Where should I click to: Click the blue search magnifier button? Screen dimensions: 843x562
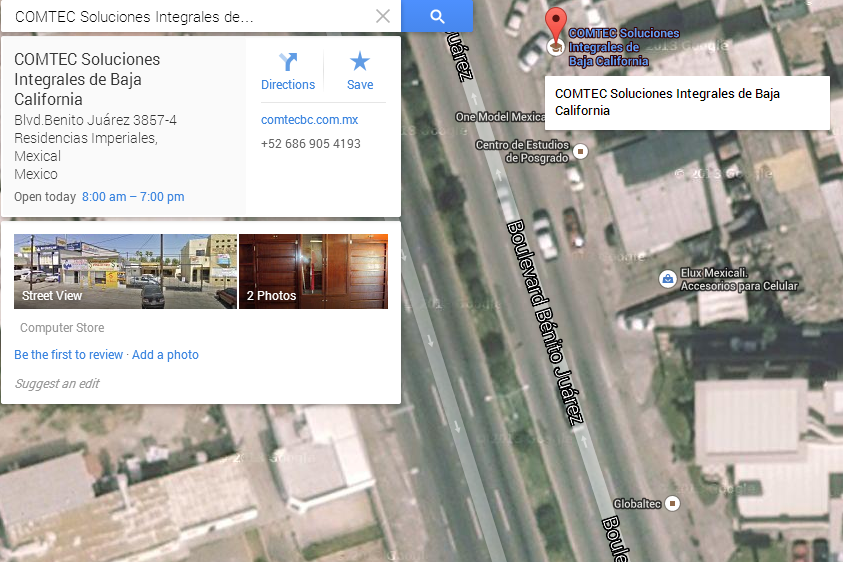coord(437,16)
